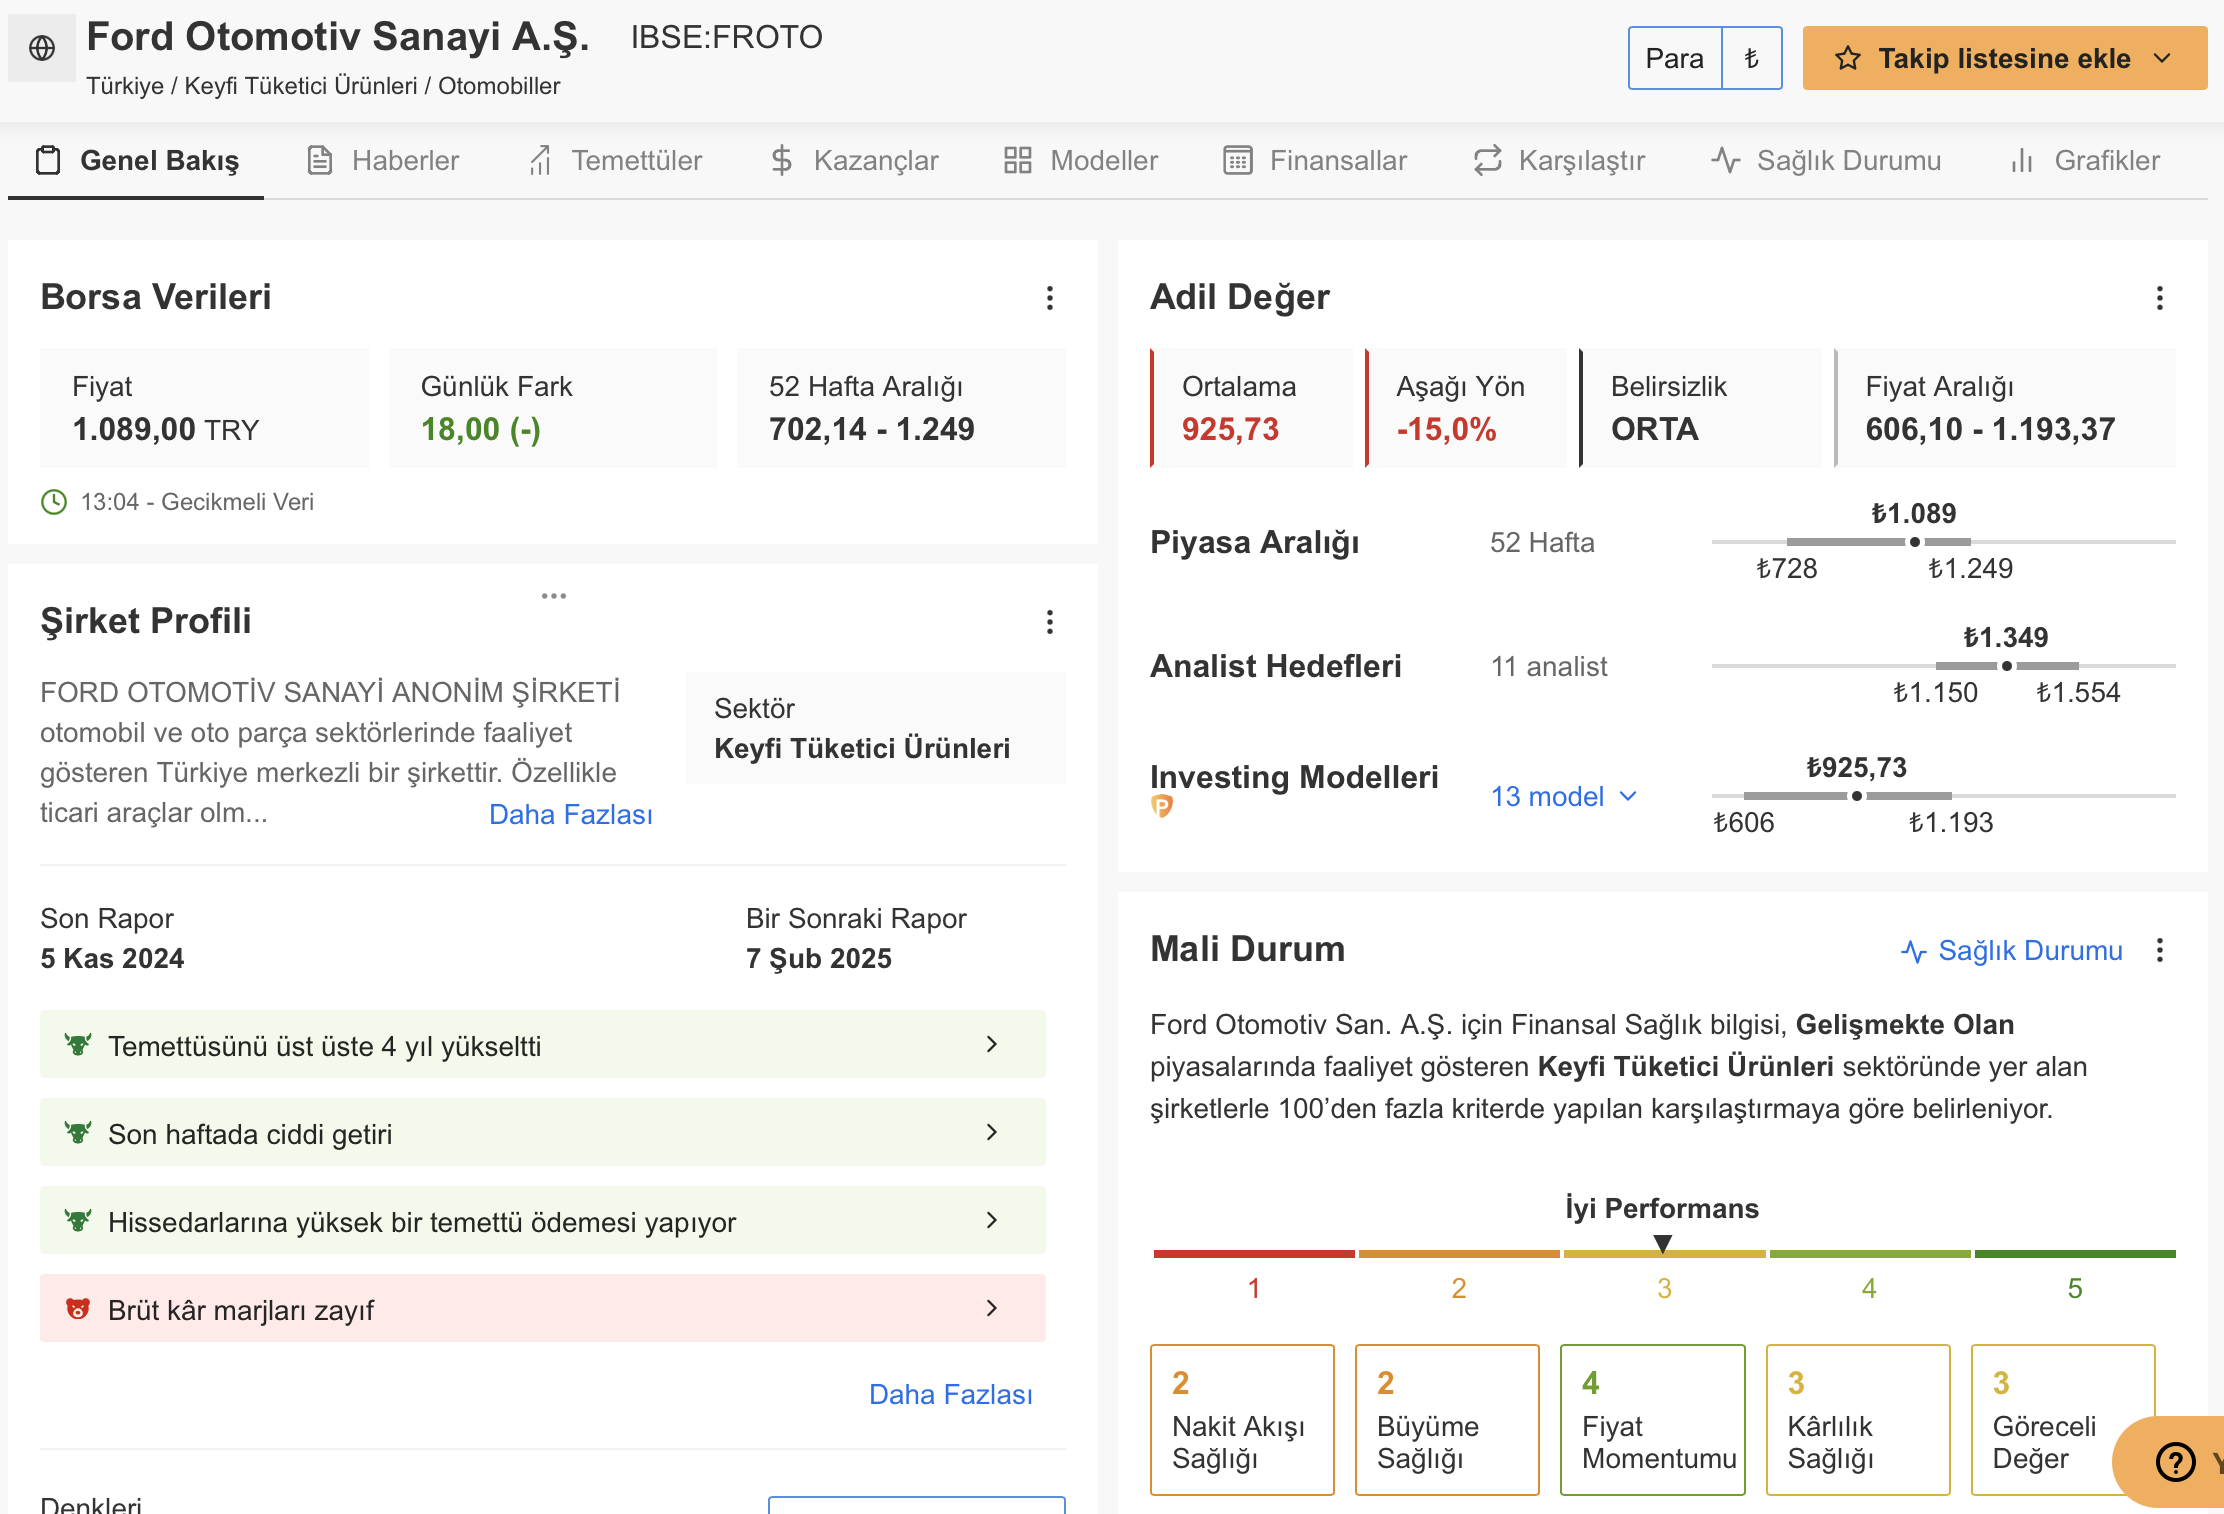
Task: Click the swap arrows icon next to Karşılaştır
Action: click(1488, 161)
